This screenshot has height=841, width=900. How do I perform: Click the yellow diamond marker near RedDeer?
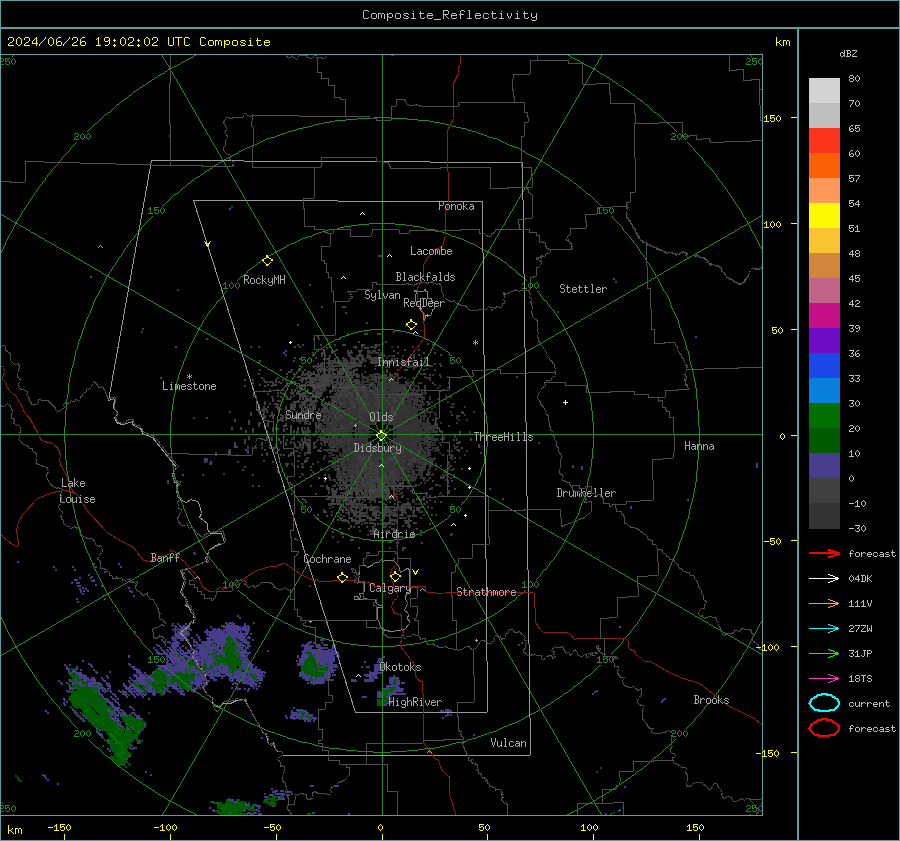(x=411, y=325)
